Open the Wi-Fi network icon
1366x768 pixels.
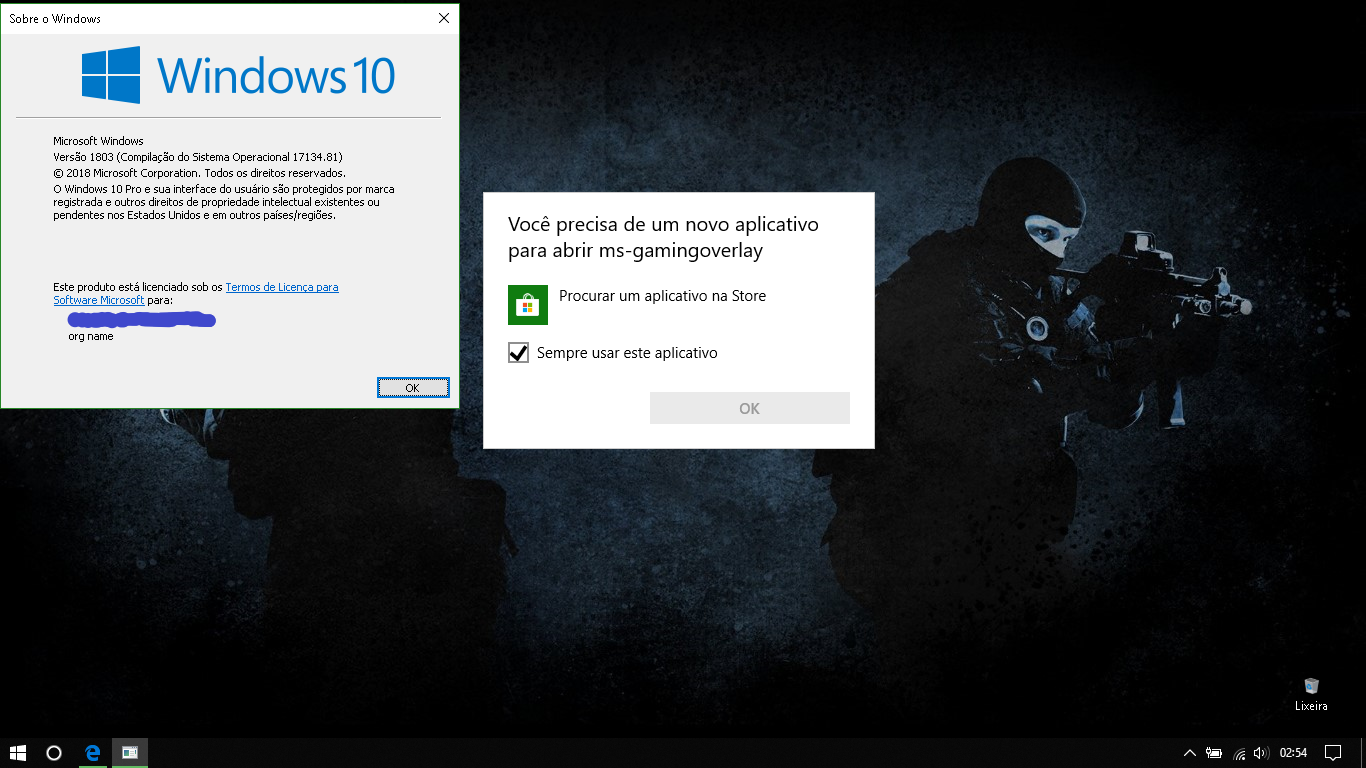1240,753
